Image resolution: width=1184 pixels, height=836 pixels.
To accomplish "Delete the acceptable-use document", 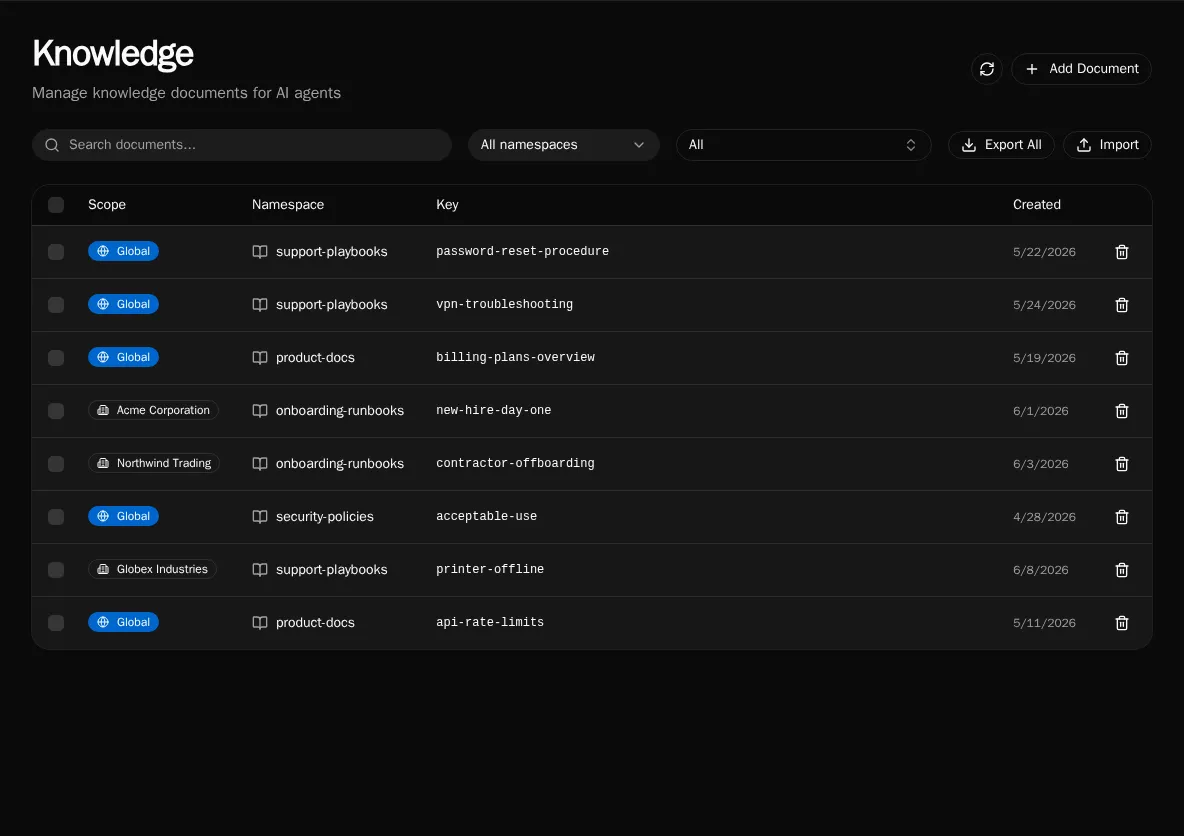I will 1121,517.
